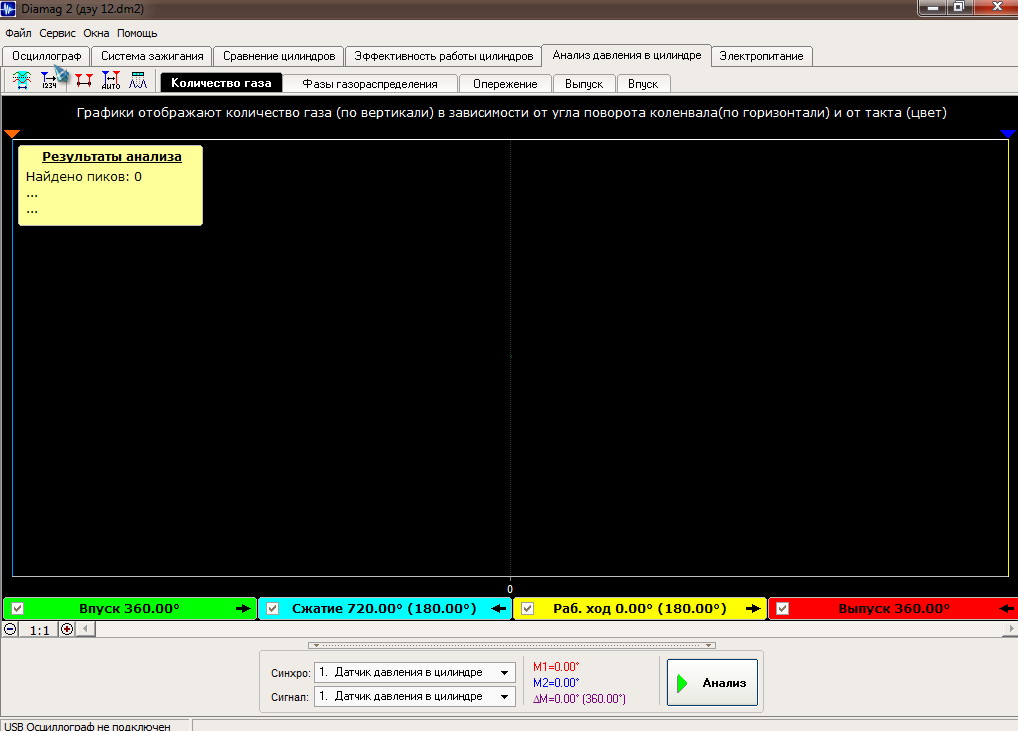
Task: Click the blue peaks detection toolbar icon
Action: [x=138, y=81]
